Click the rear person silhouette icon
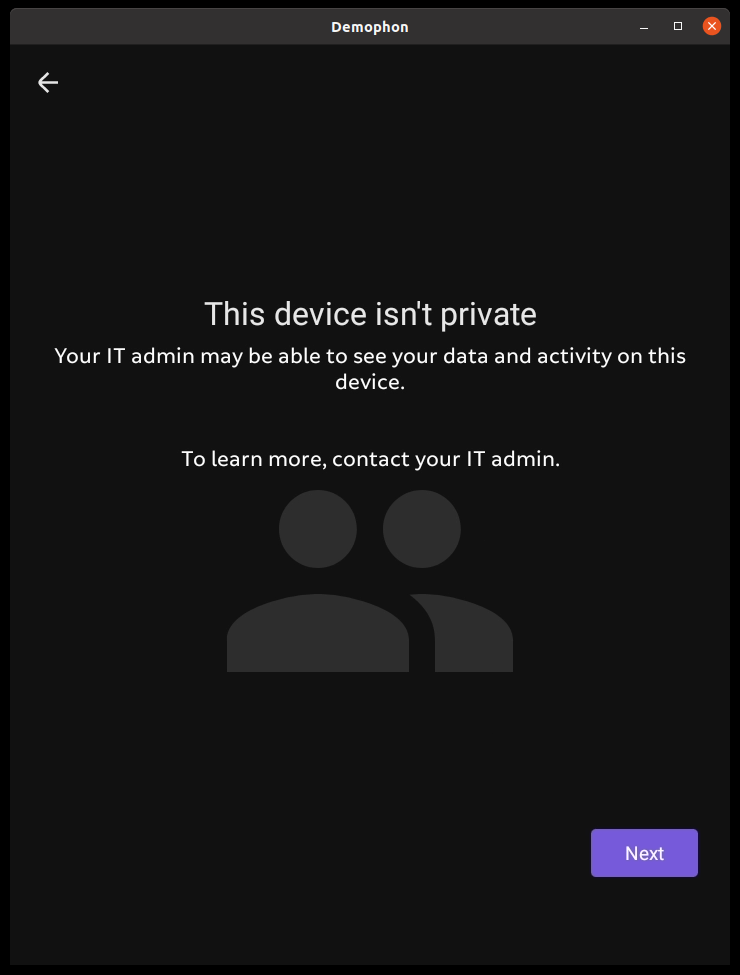Screen dimensions: 740x975 pos(448,581)
